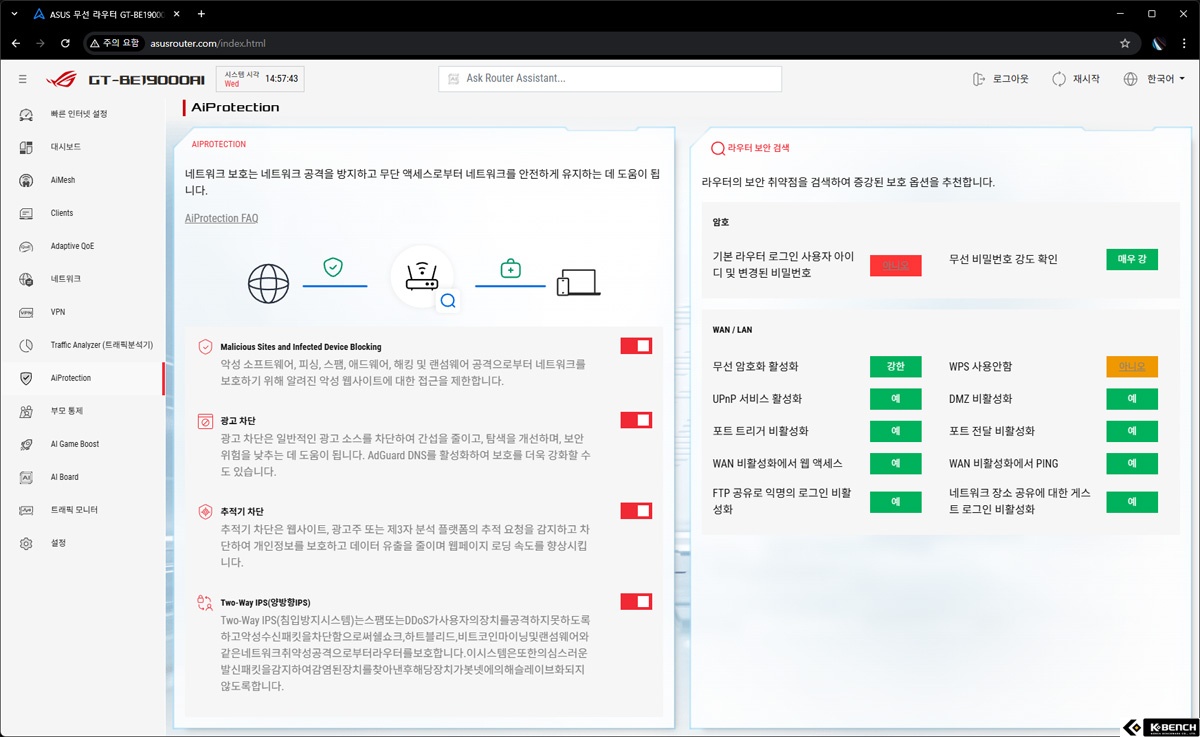This screenshot has height=737, width=1200.
Task: Toggle the Two-Way IPS switch
Action: [x=636, y=602]
